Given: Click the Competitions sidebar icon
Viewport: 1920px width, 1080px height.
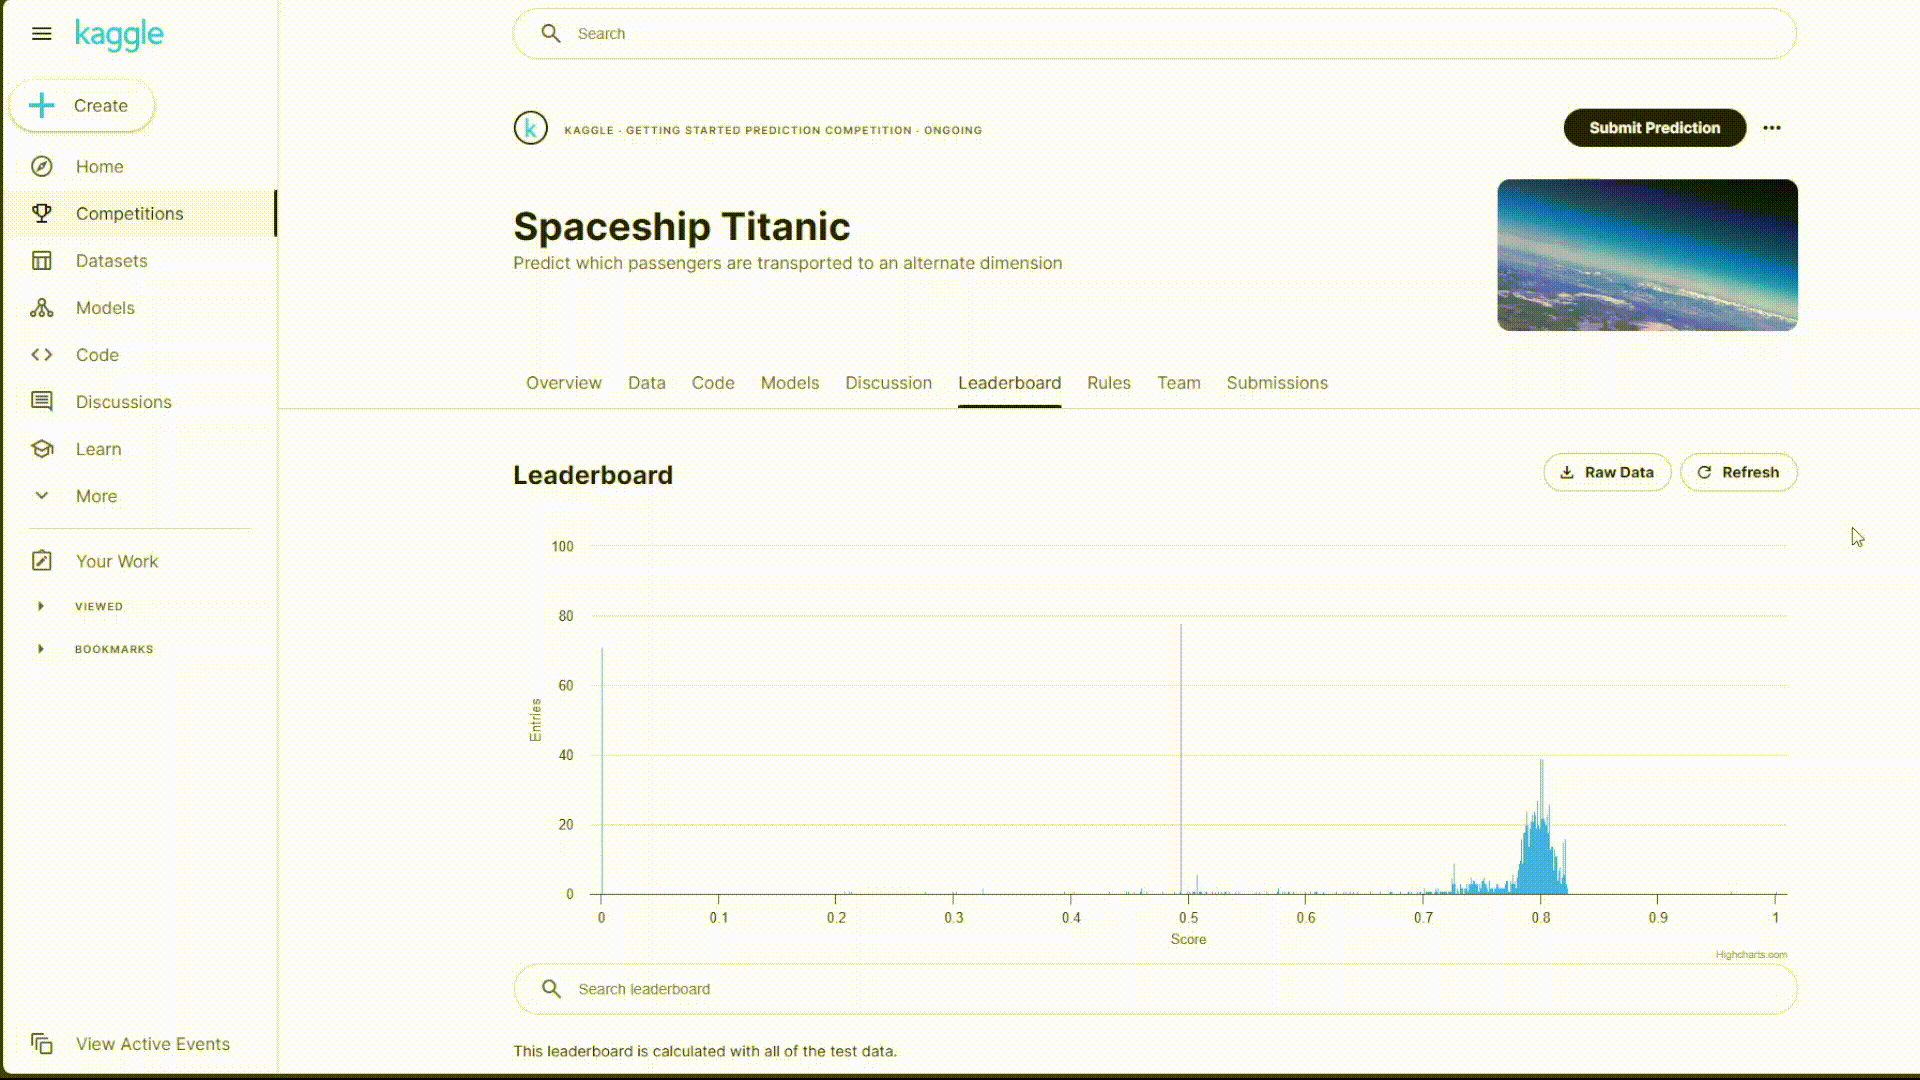Looking at the screenshot, I should click(41, 212).
